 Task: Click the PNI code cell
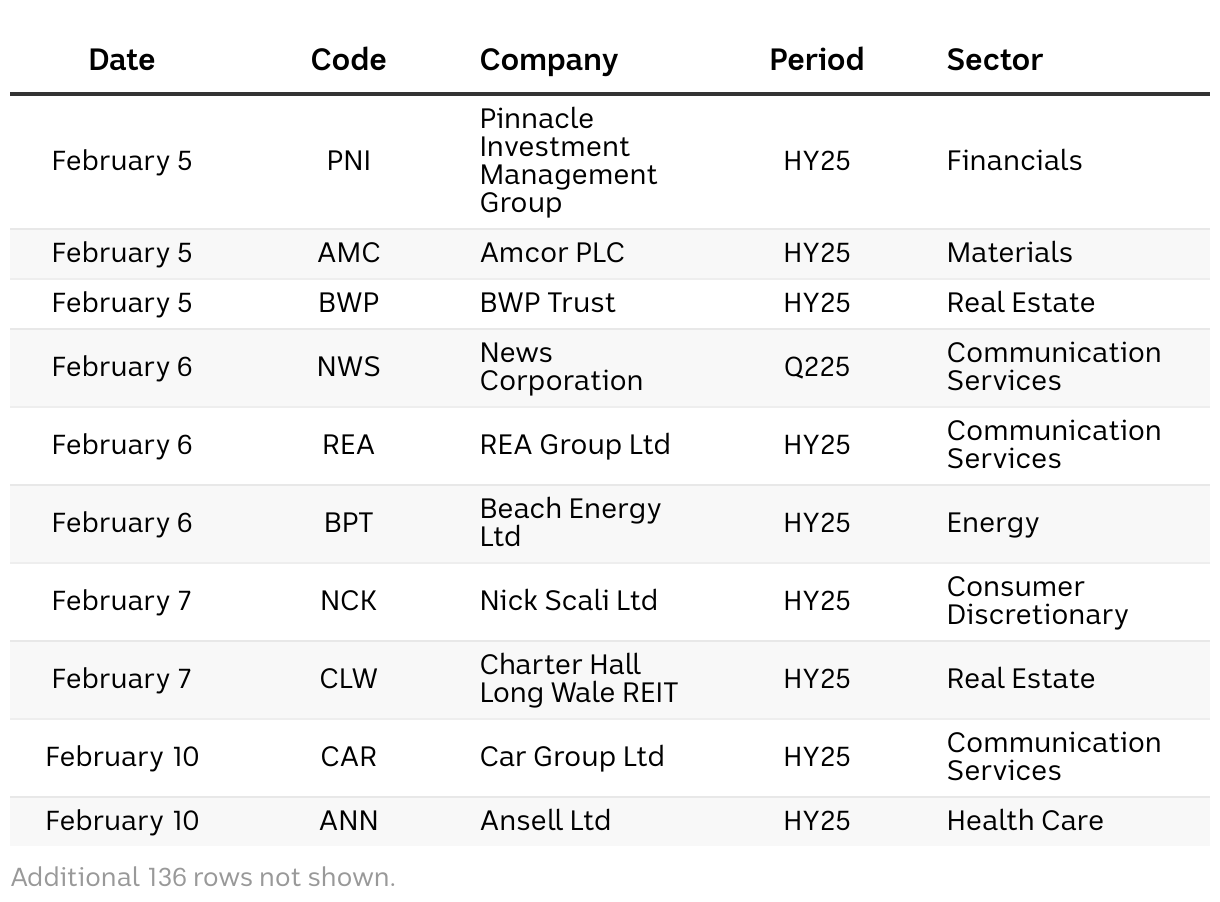tap(348, 161)
